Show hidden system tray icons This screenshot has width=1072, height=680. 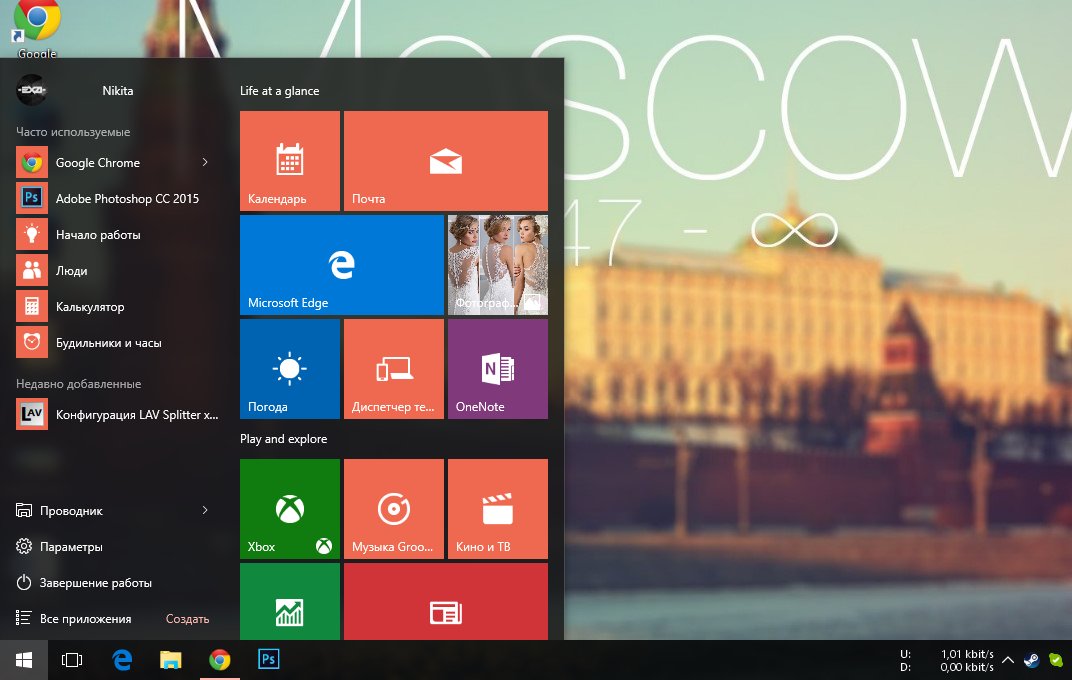point(1008,660)
